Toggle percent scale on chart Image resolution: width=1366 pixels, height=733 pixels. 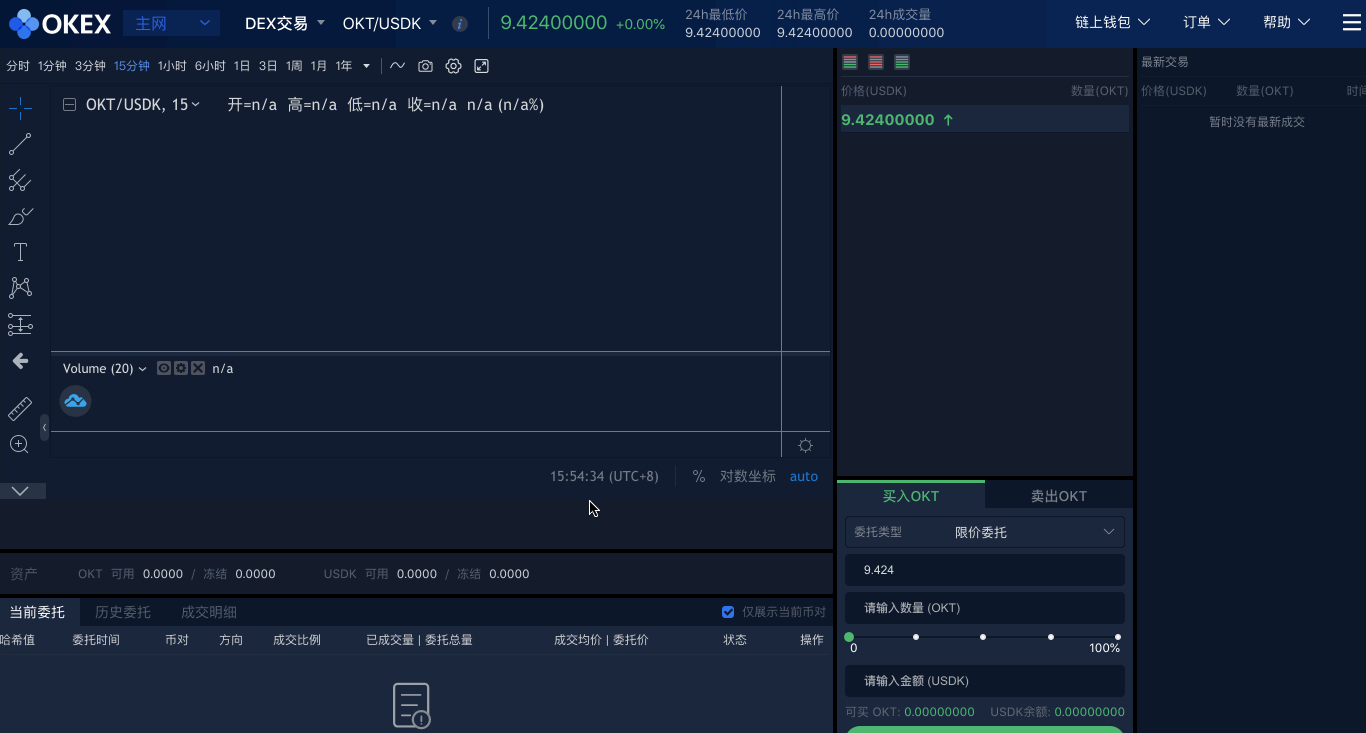pyautogui.click(x=699, y=476)
